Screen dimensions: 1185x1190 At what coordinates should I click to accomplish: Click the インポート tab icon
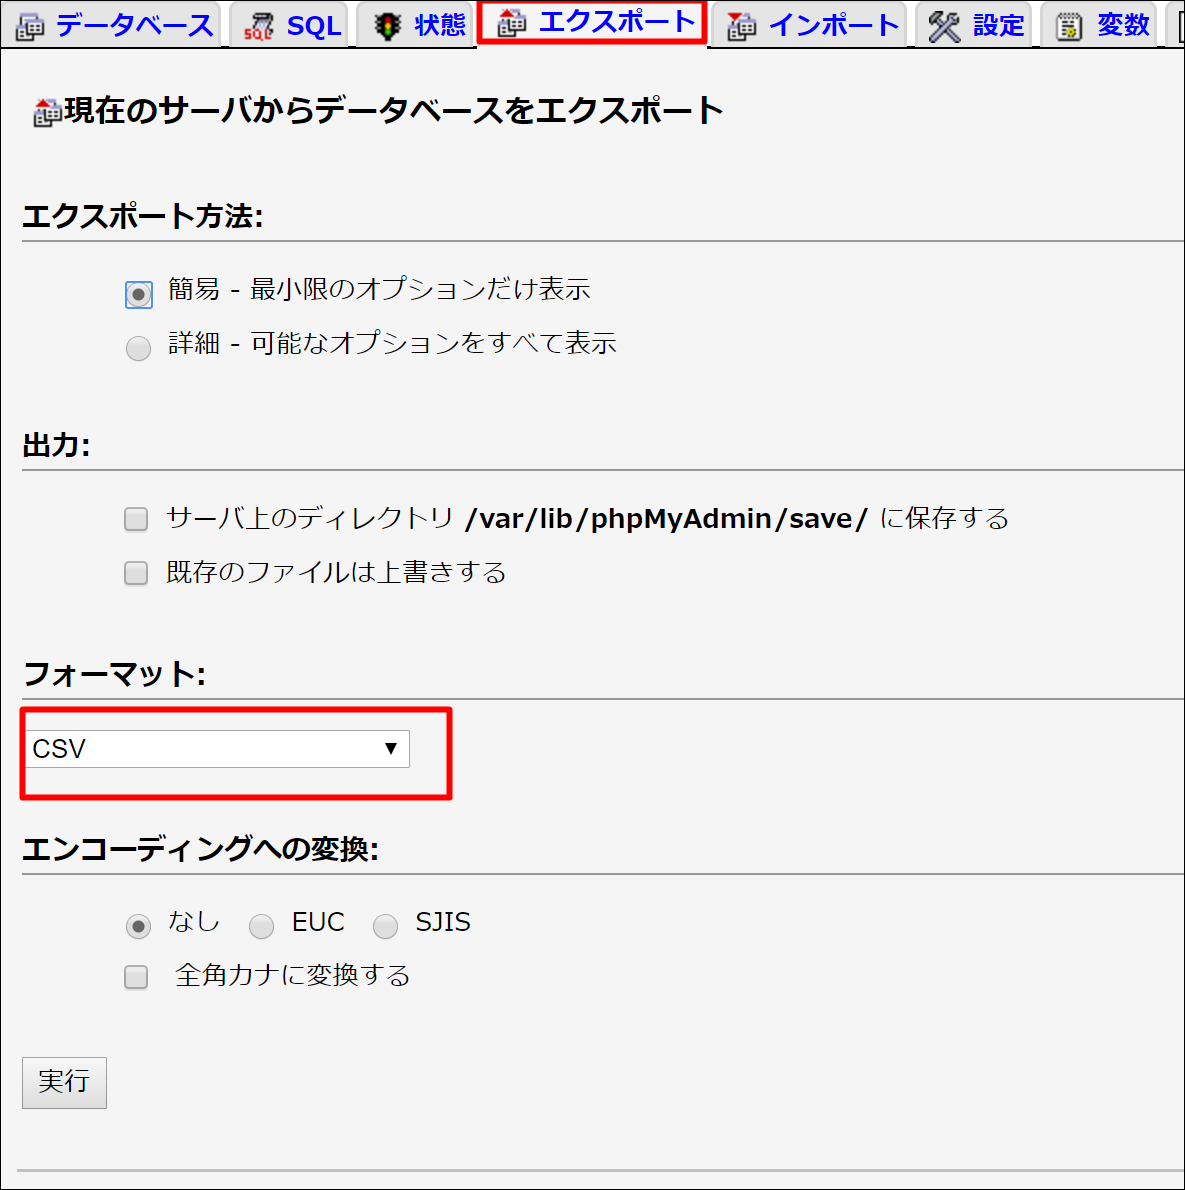742,27
